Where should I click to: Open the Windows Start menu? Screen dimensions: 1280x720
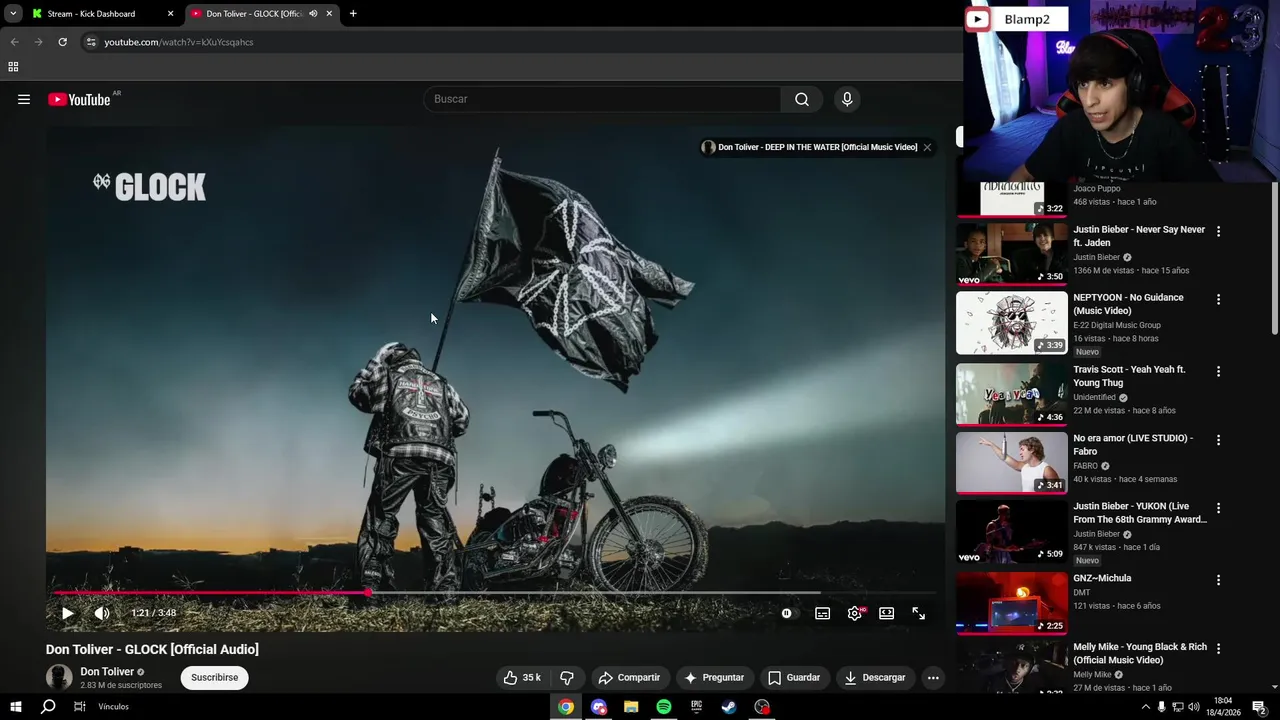pyautogui.click(x=16, y=707)
